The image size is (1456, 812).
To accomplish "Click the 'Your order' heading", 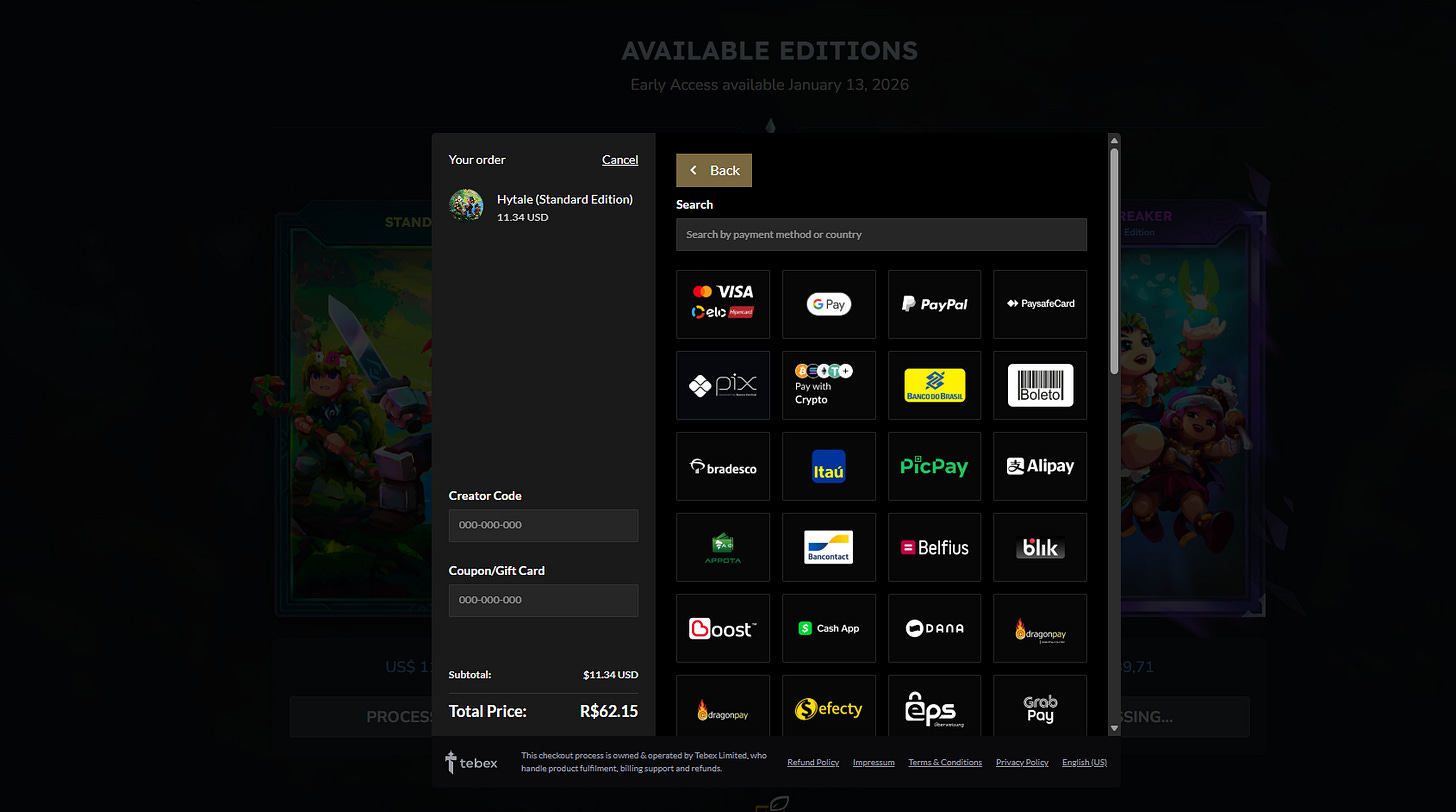I will click(477, 160).
